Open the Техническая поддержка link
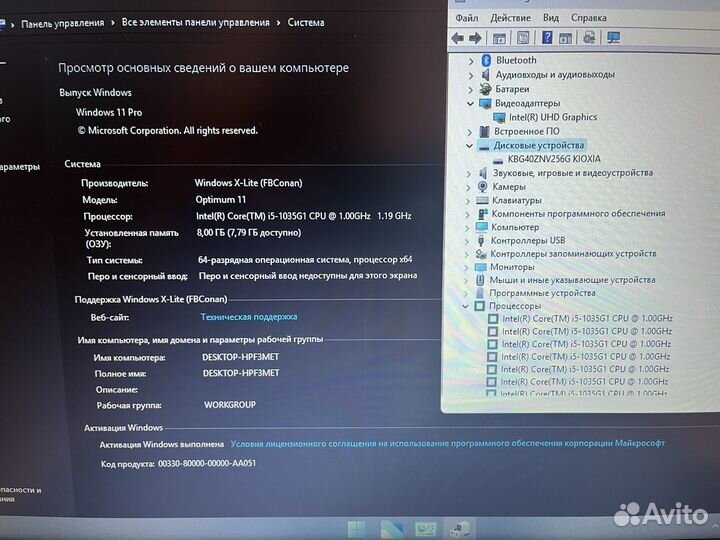Image resolution: width=720 pixels, height=540 pixels. tap(249, 317)
